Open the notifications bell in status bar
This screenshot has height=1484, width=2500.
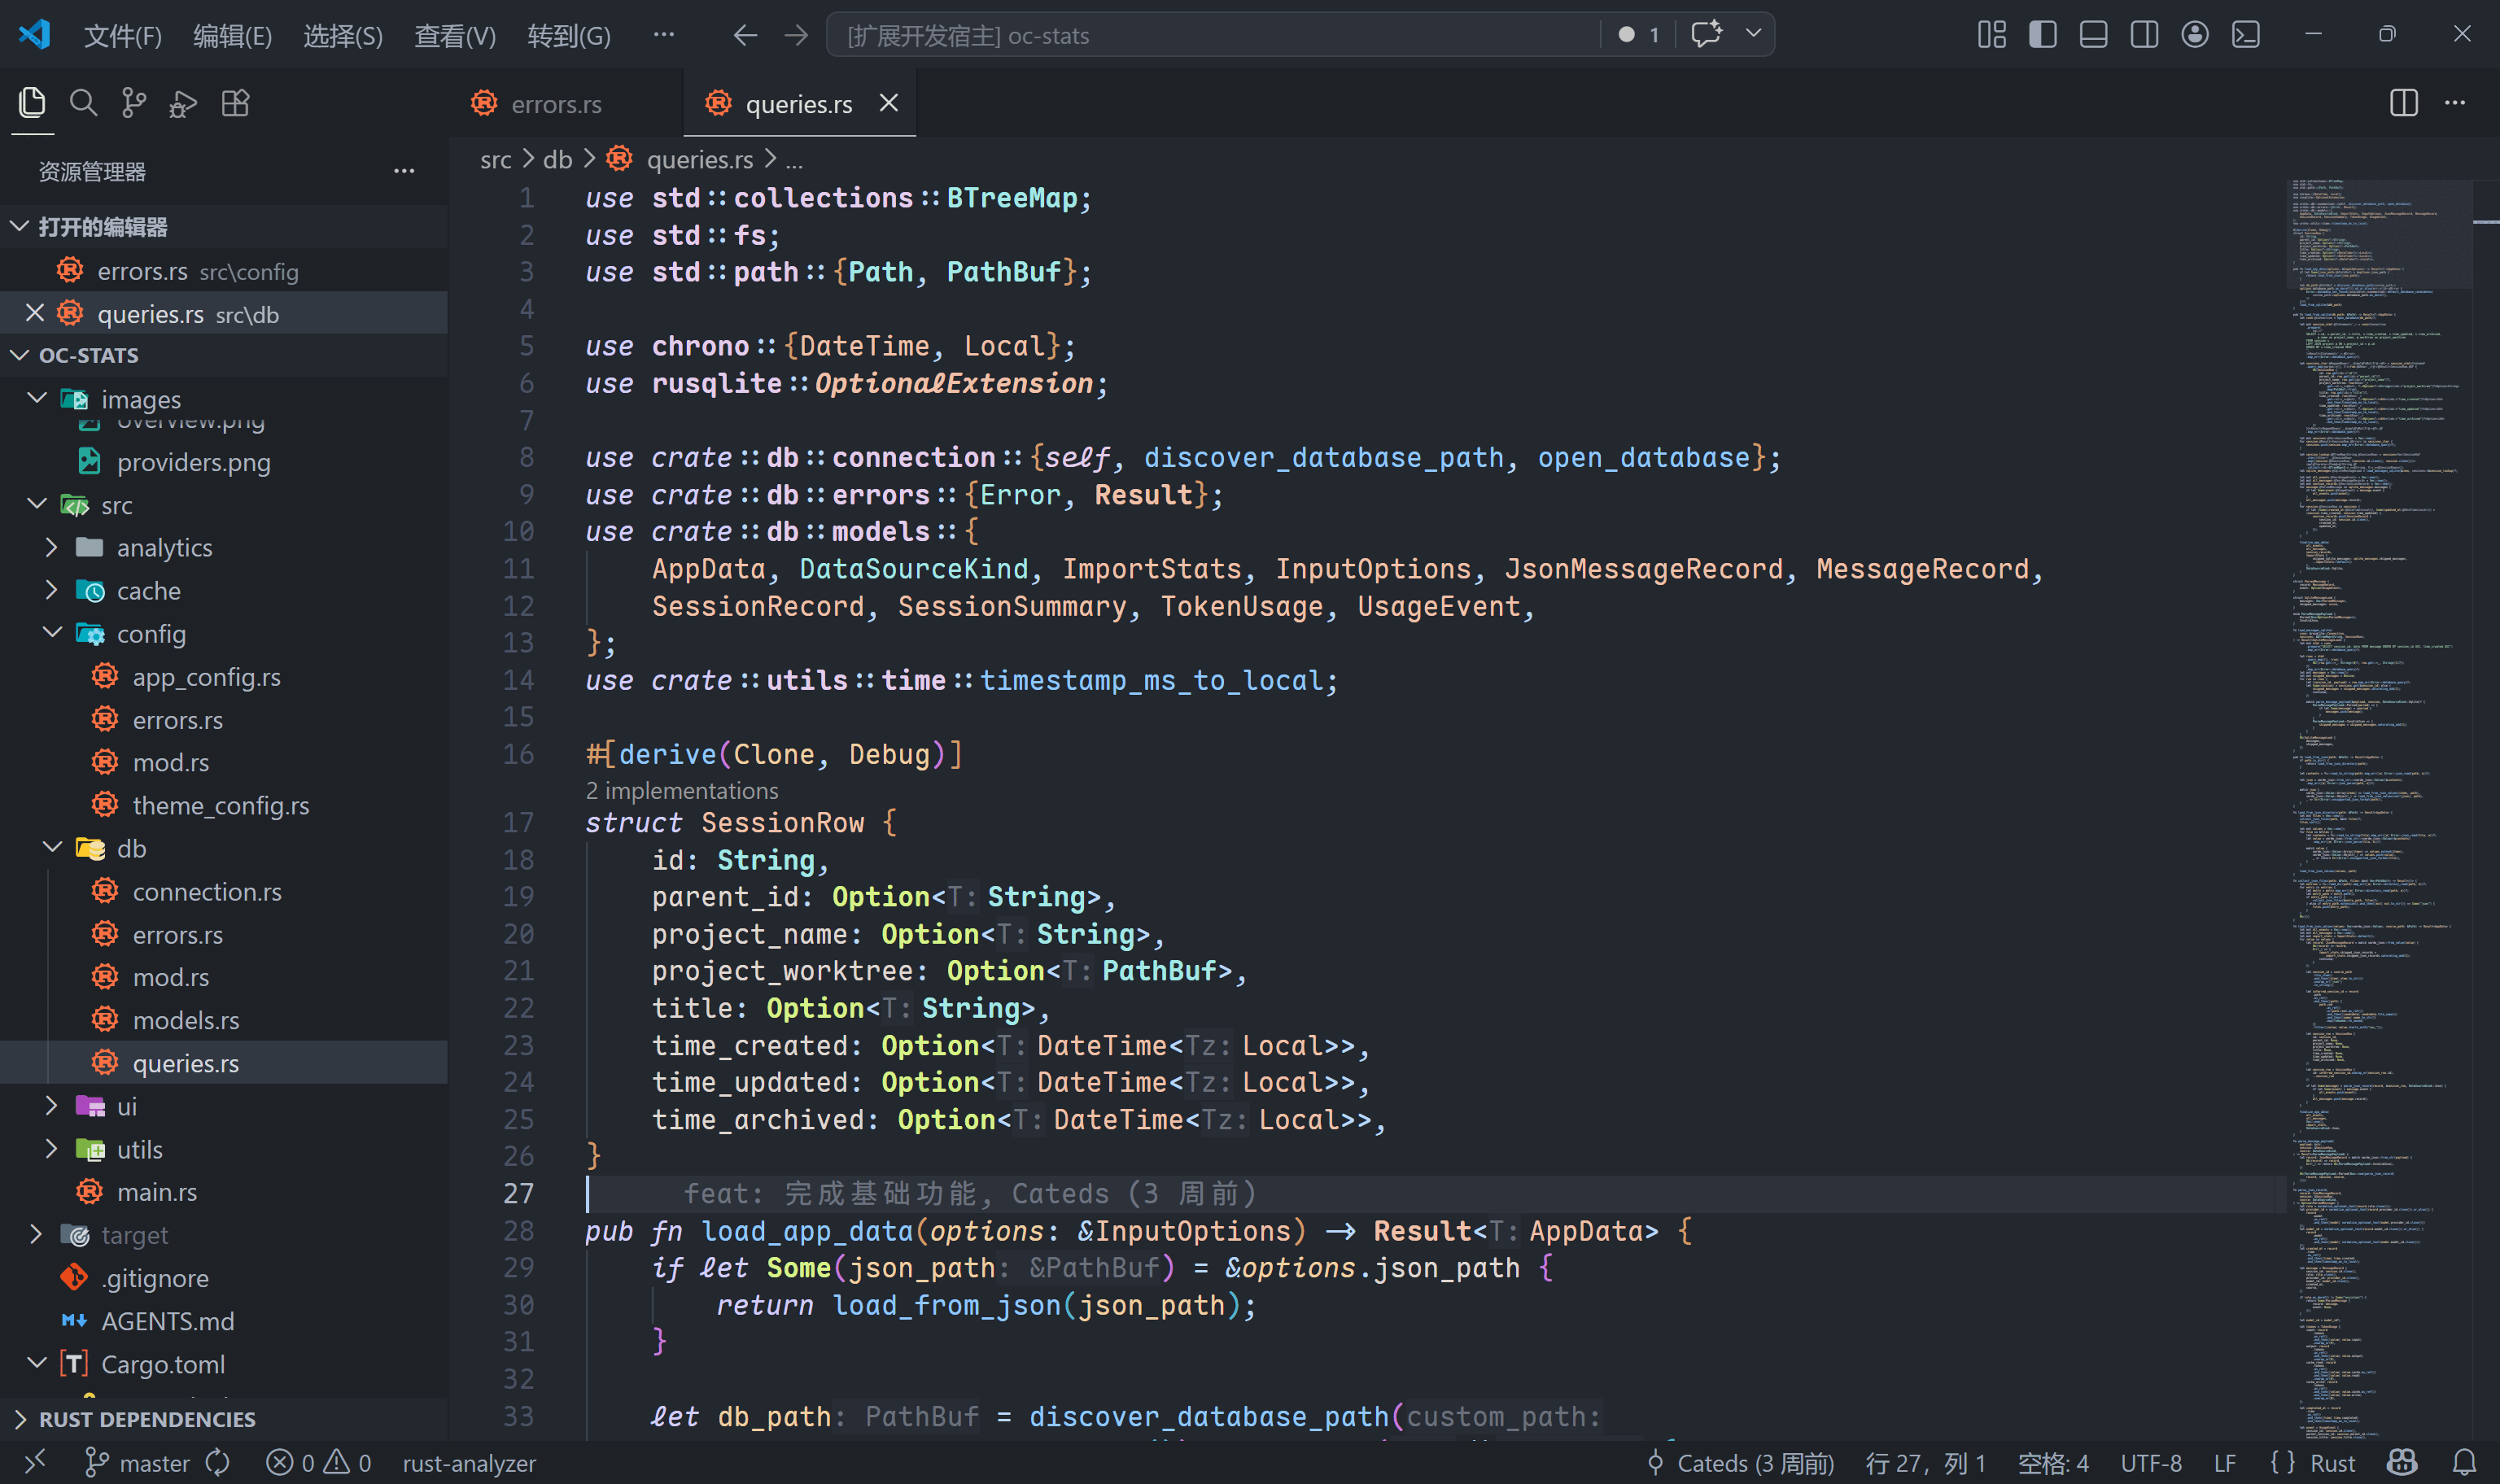point(2464,1462)
